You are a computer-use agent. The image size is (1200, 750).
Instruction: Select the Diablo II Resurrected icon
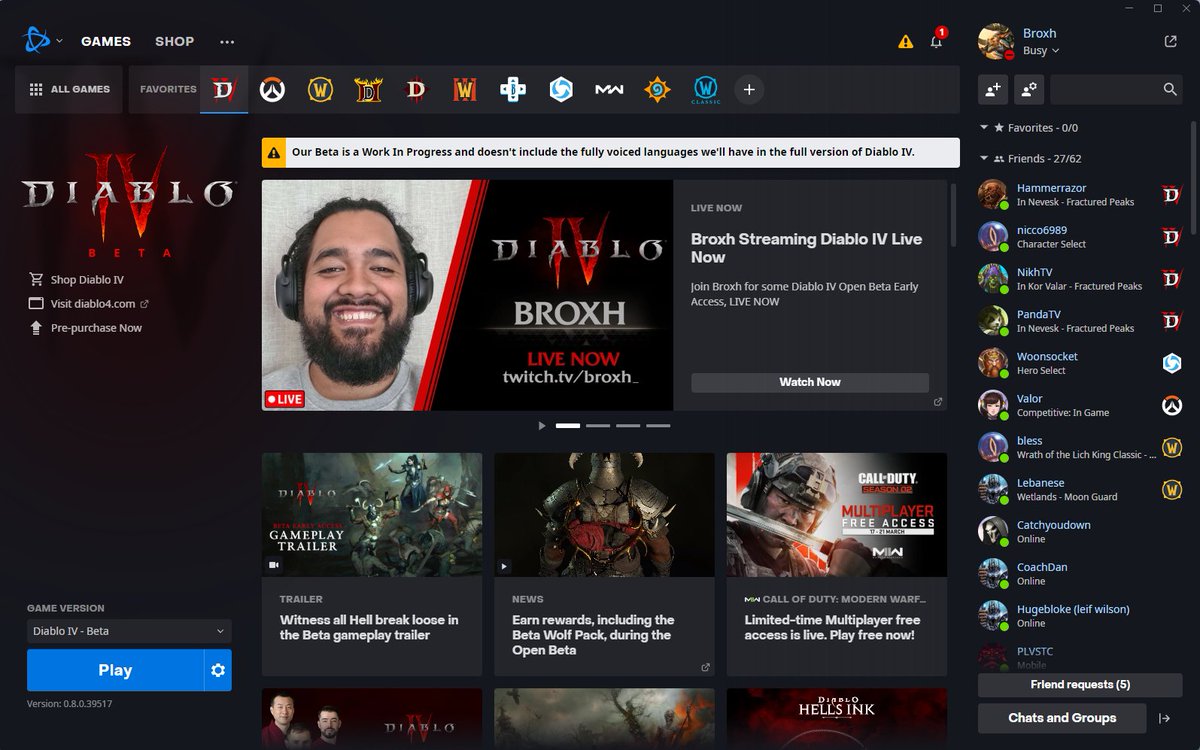[368, 90]
